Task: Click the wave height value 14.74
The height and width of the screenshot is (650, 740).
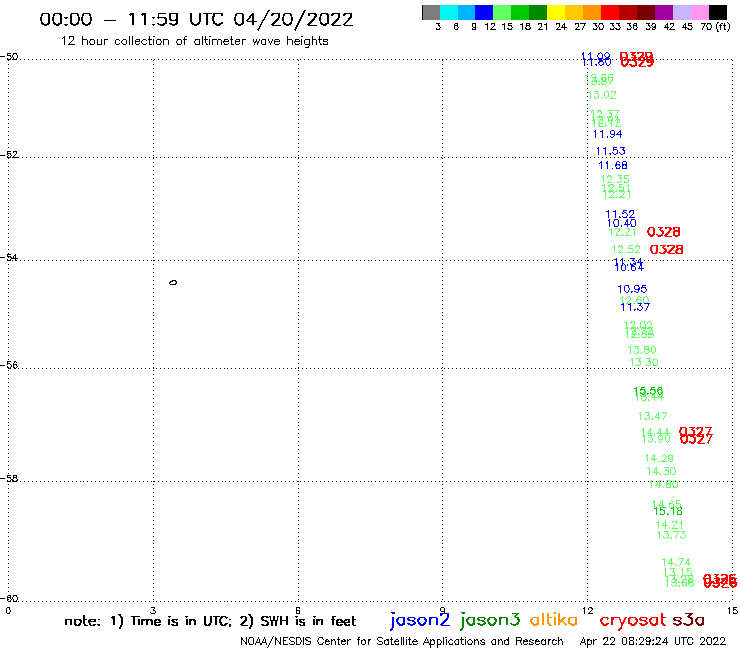Action: pyautogui.click(x=676, y=562)
